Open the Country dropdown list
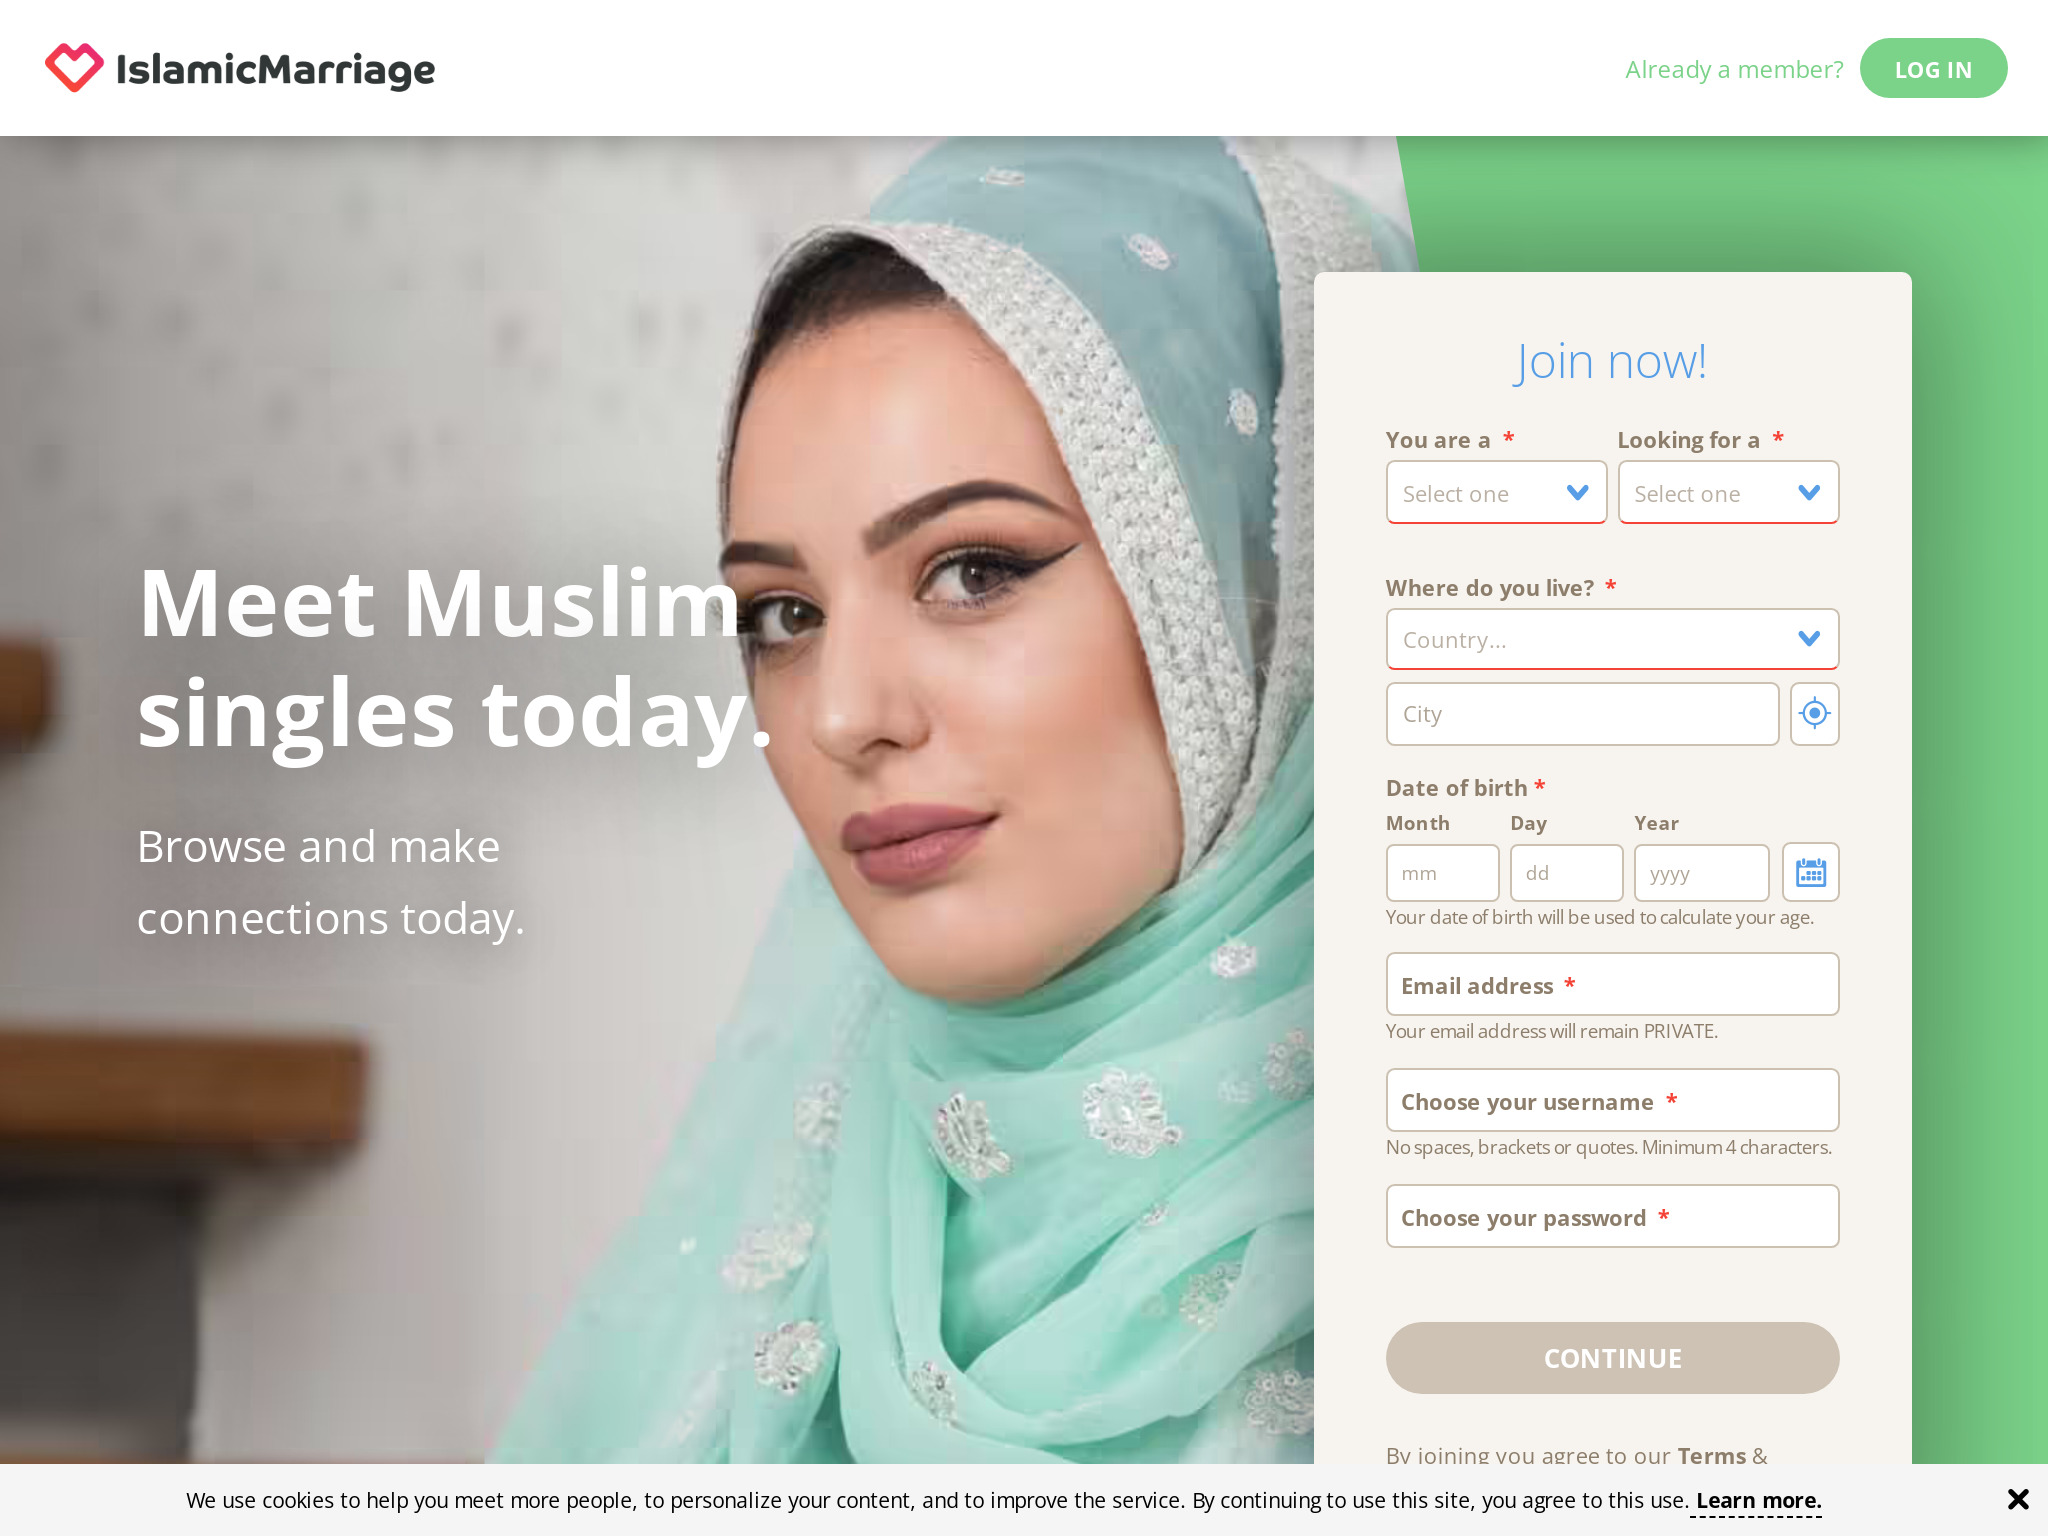This screenshot has height=1536, width=2048. point(1612,639)
